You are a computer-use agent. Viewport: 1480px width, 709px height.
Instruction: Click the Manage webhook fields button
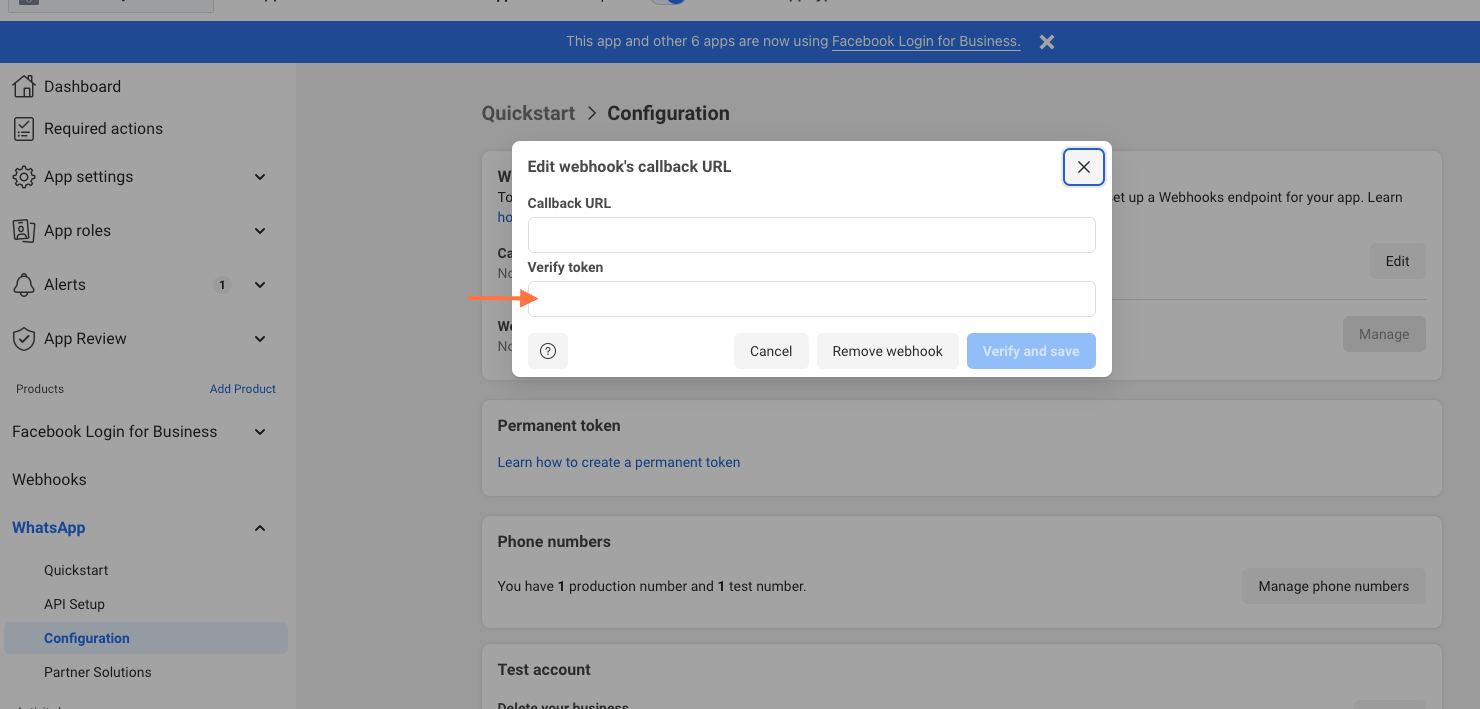[1384, 334]
